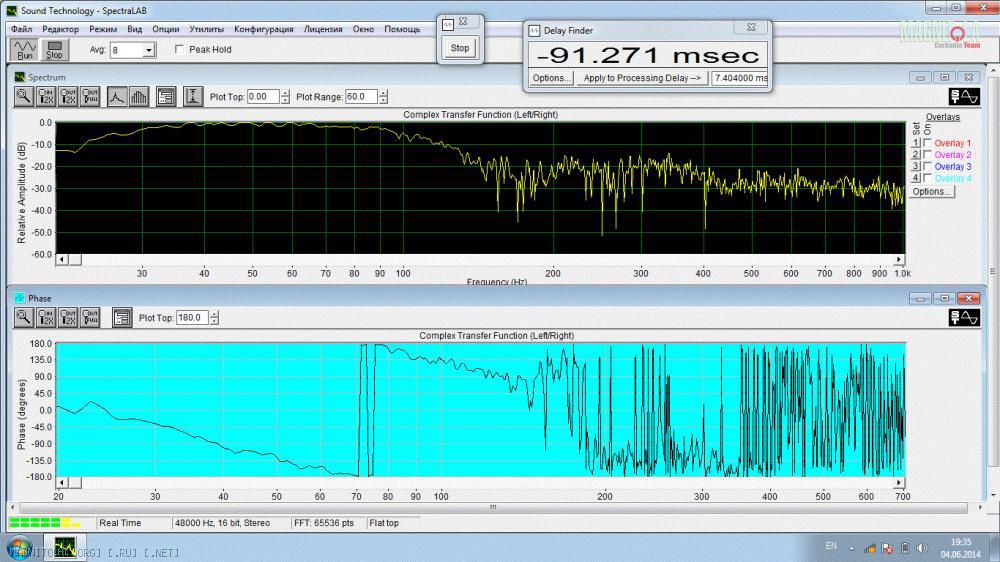Click the Run toolbar button

24,50
